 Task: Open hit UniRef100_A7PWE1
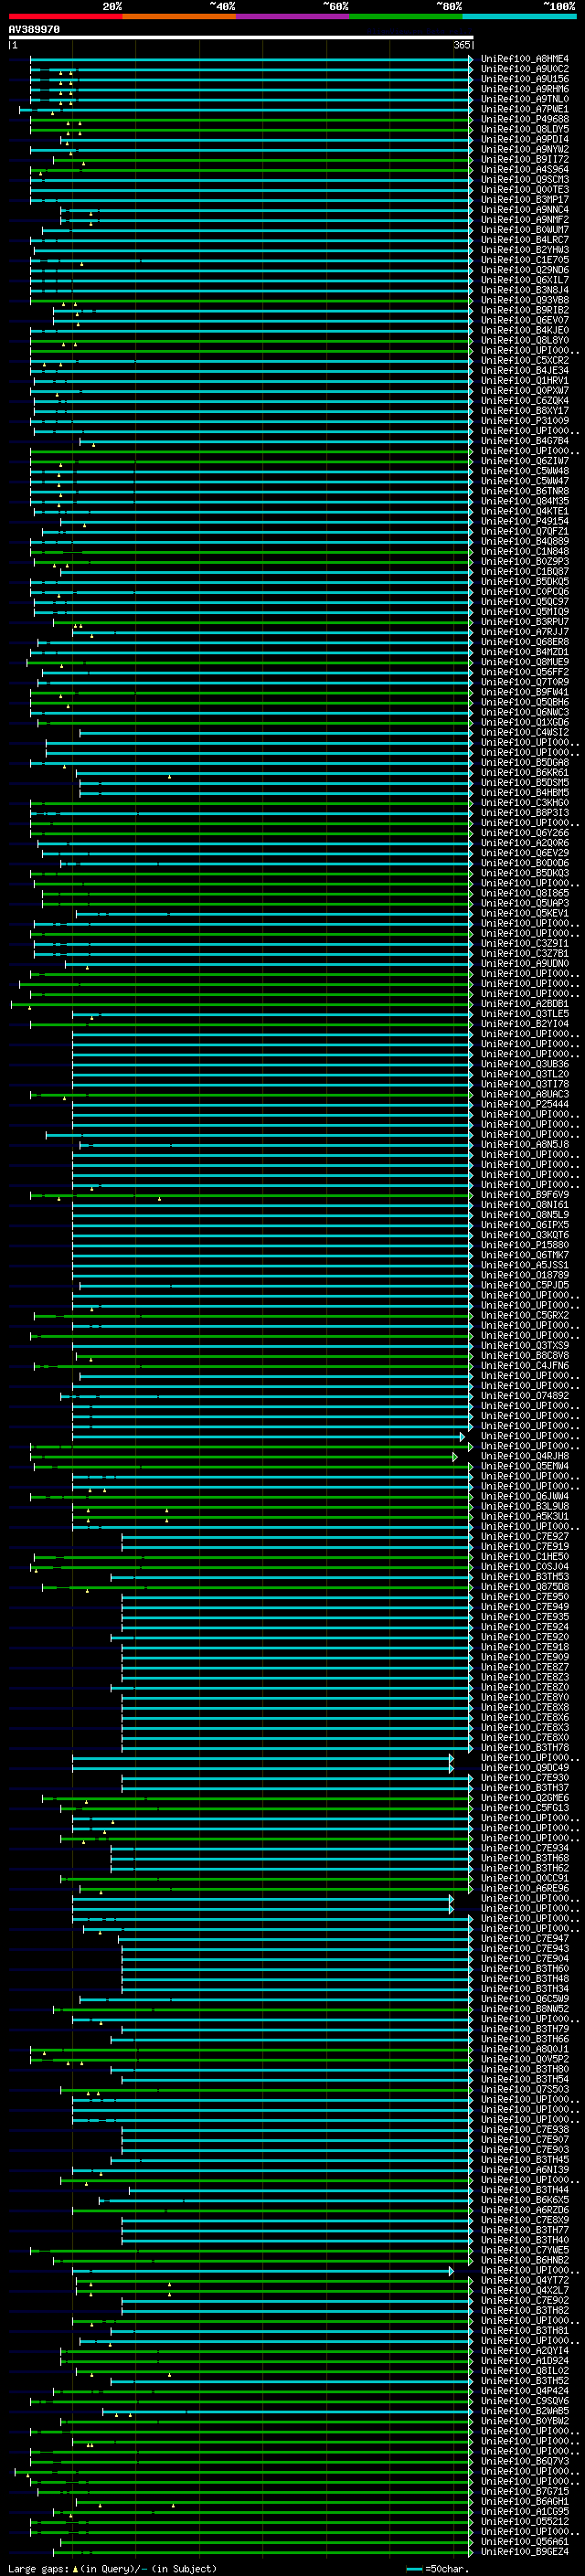tap(524, 109)
